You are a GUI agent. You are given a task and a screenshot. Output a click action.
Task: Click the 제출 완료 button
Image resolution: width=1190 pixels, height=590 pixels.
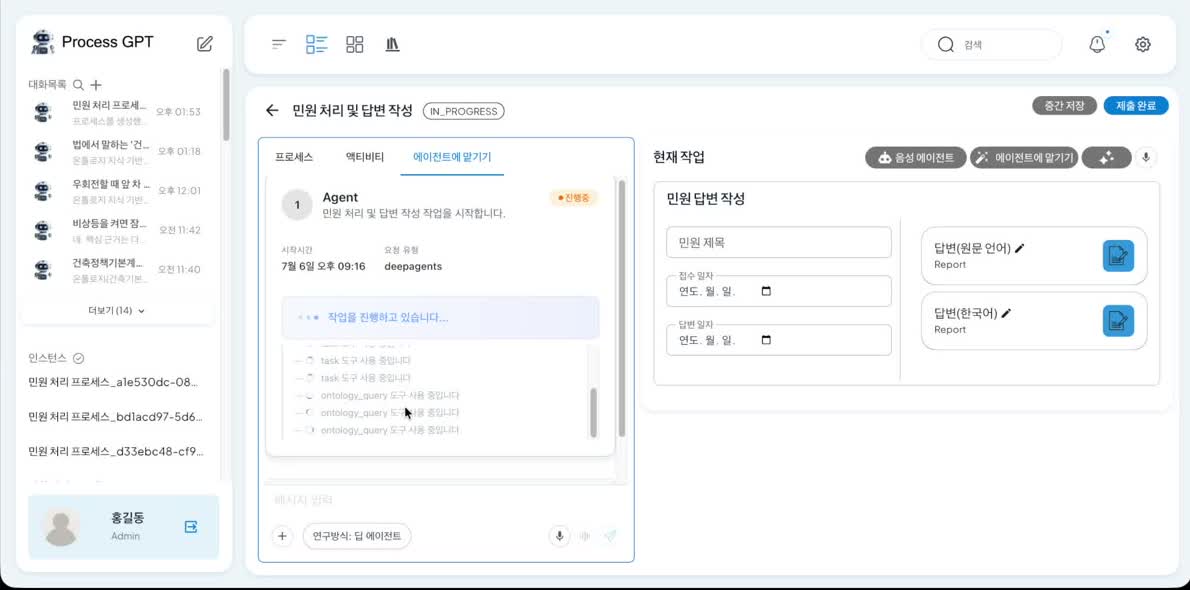1136,106
